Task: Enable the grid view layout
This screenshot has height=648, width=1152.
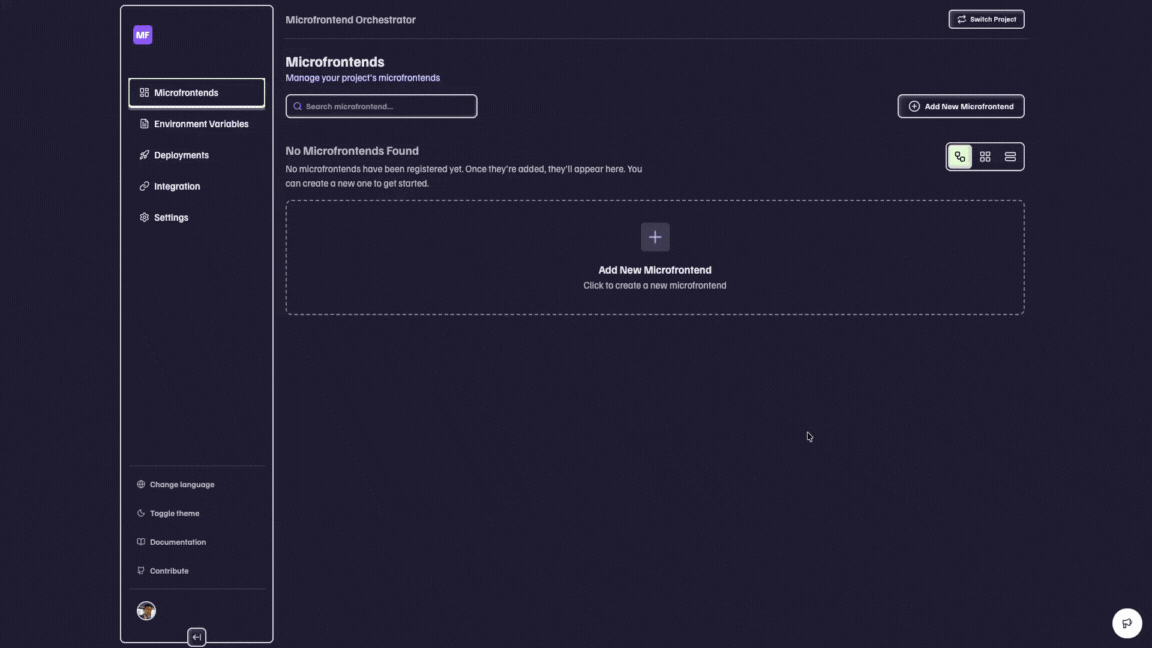Action: tap(985, 156)
